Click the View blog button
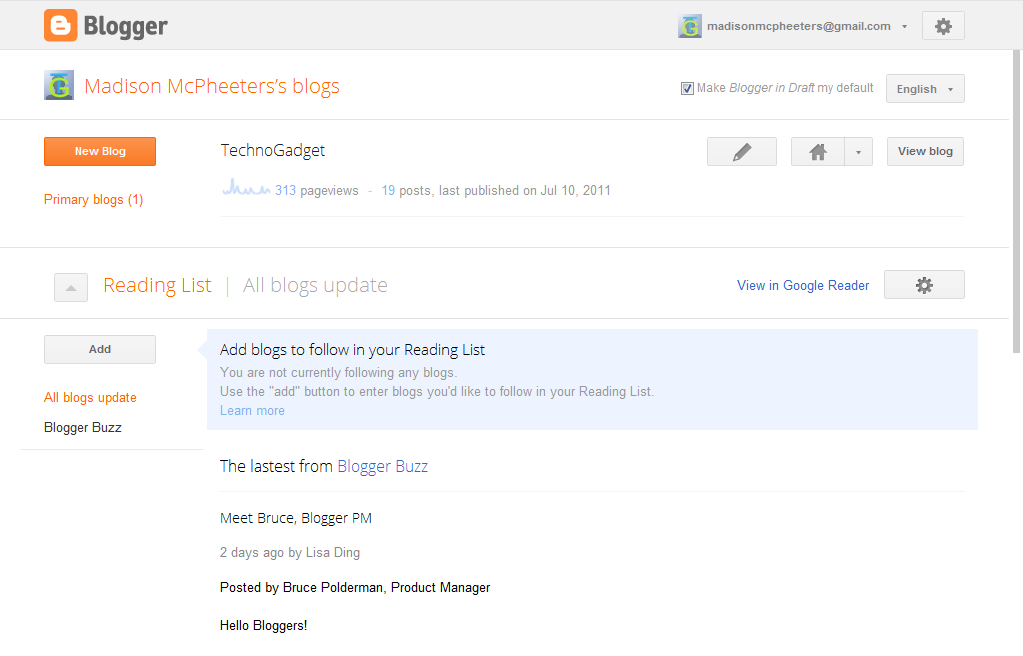 924,151
